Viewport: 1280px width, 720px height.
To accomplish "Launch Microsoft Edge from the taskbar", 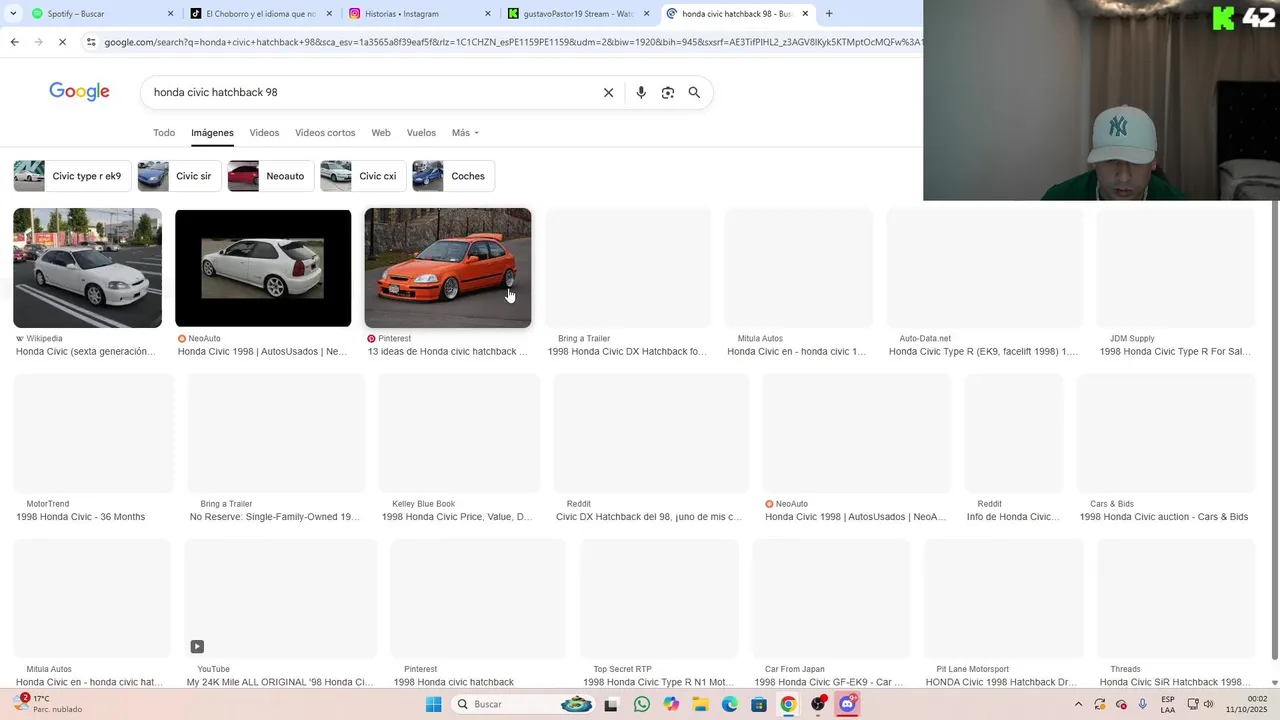I will [x=730, y=704].
